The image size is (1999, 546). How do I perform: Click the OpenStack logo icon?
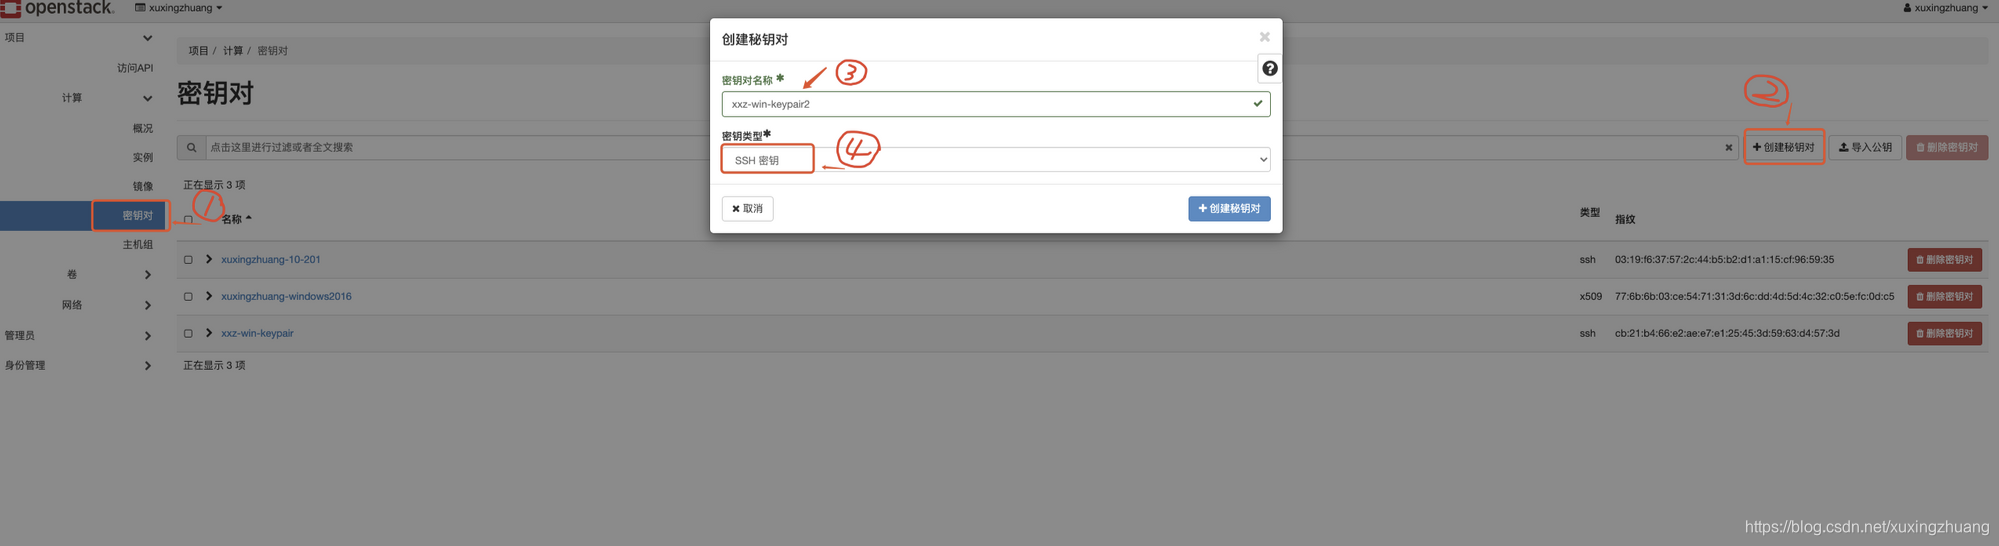(x=11, y=8)
